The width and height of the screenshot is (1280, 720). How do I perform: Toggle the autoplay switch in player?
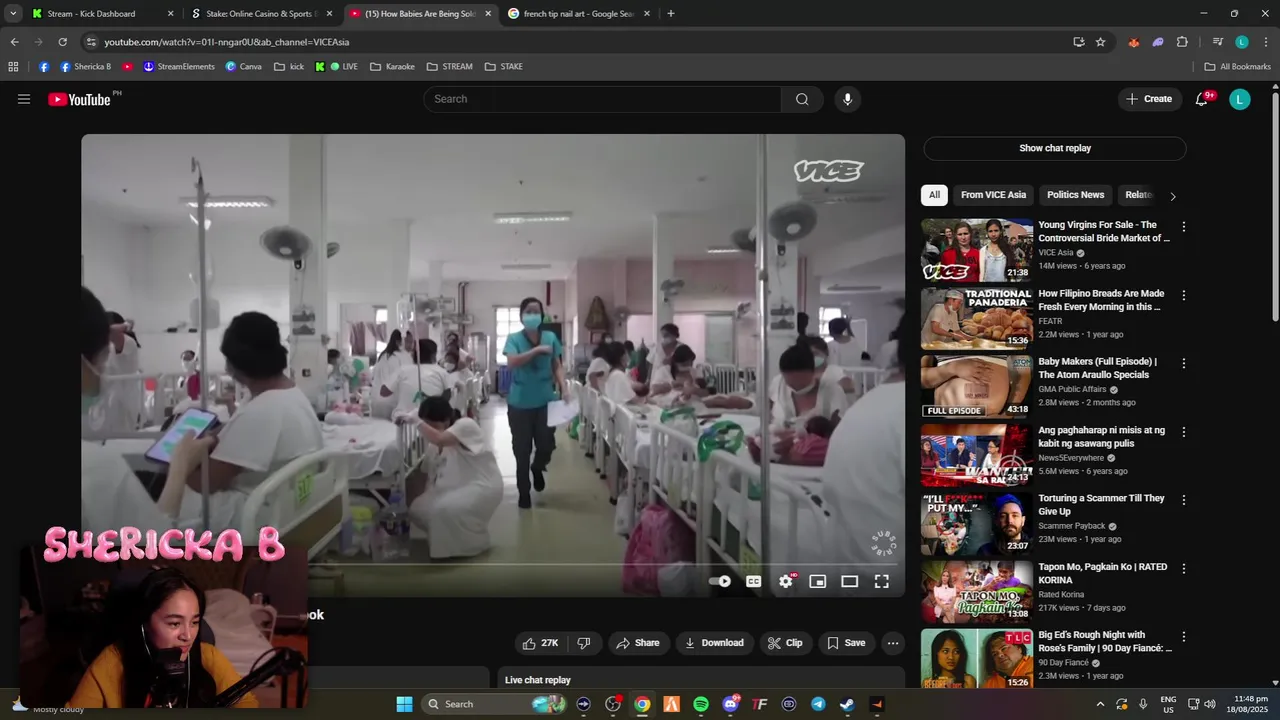720,581
